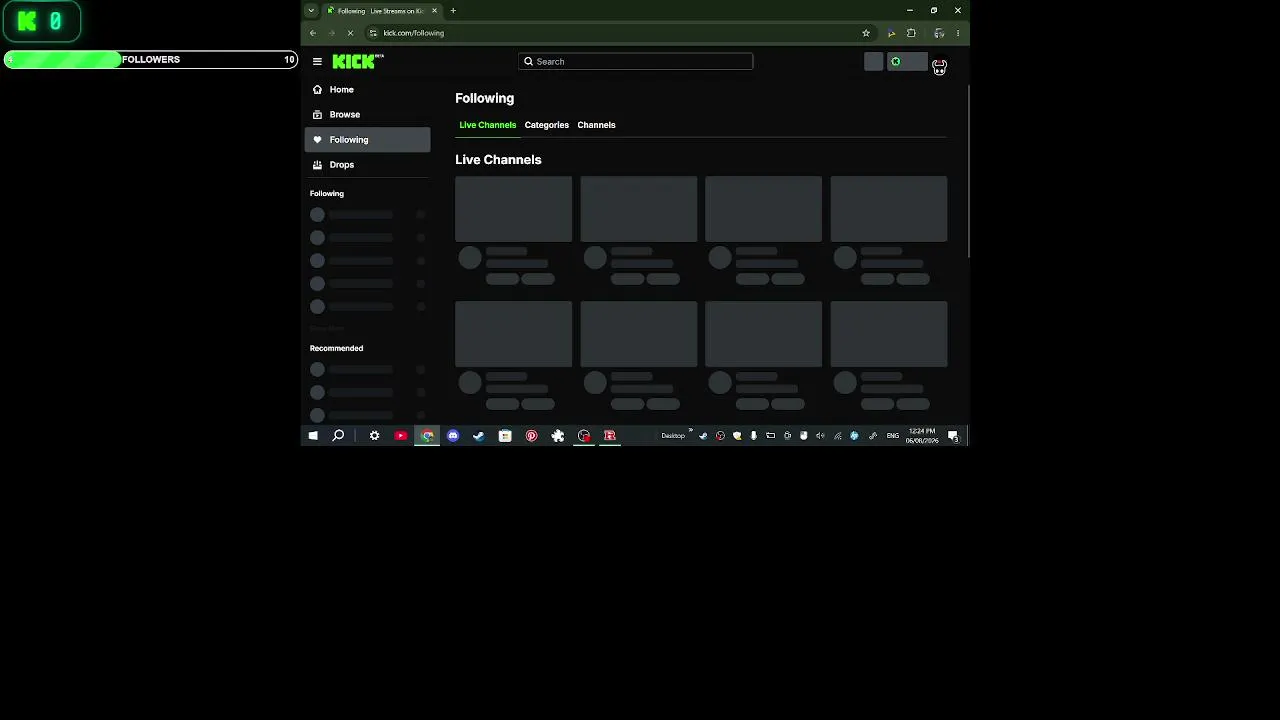Click the FOLLOWERS goal progress bar

[x=150, y=60]
